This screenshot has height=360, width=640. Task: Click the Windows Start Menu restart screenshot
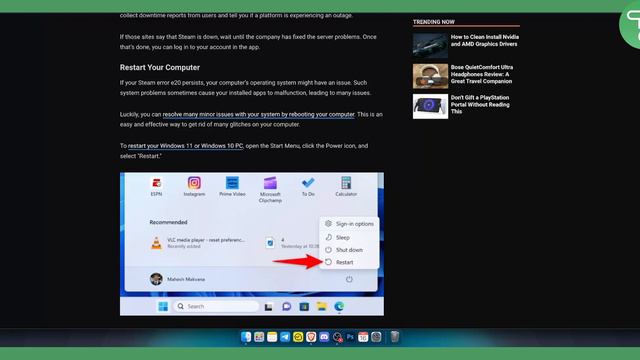pos(252,244)
